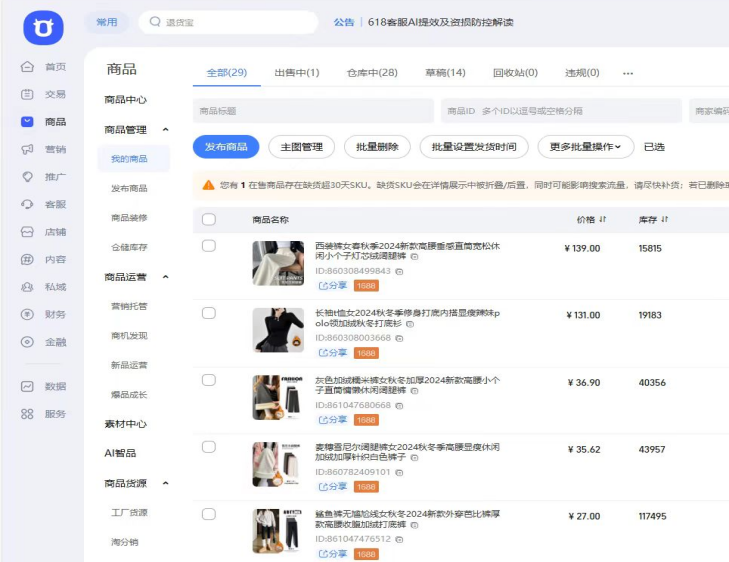The image size is (729, 562).
Task: Select the 店铺 shop icon
Action: click(x=27, y=232)
